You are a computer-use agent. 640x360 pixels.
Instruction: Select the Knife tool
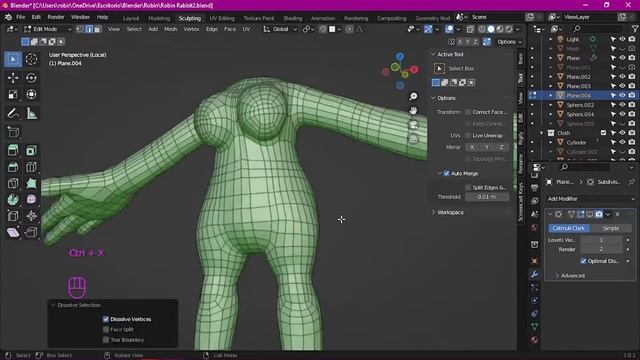pos(13,183)
